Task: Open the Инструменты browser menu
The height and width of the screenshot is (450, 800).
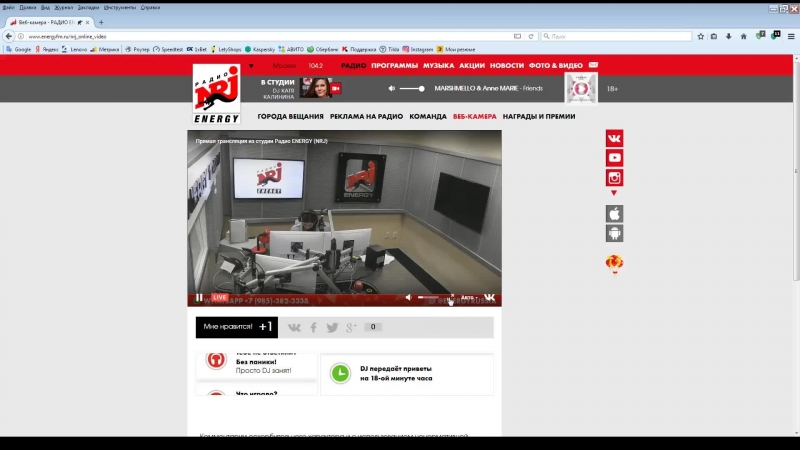Action: [x=119, y=8]
